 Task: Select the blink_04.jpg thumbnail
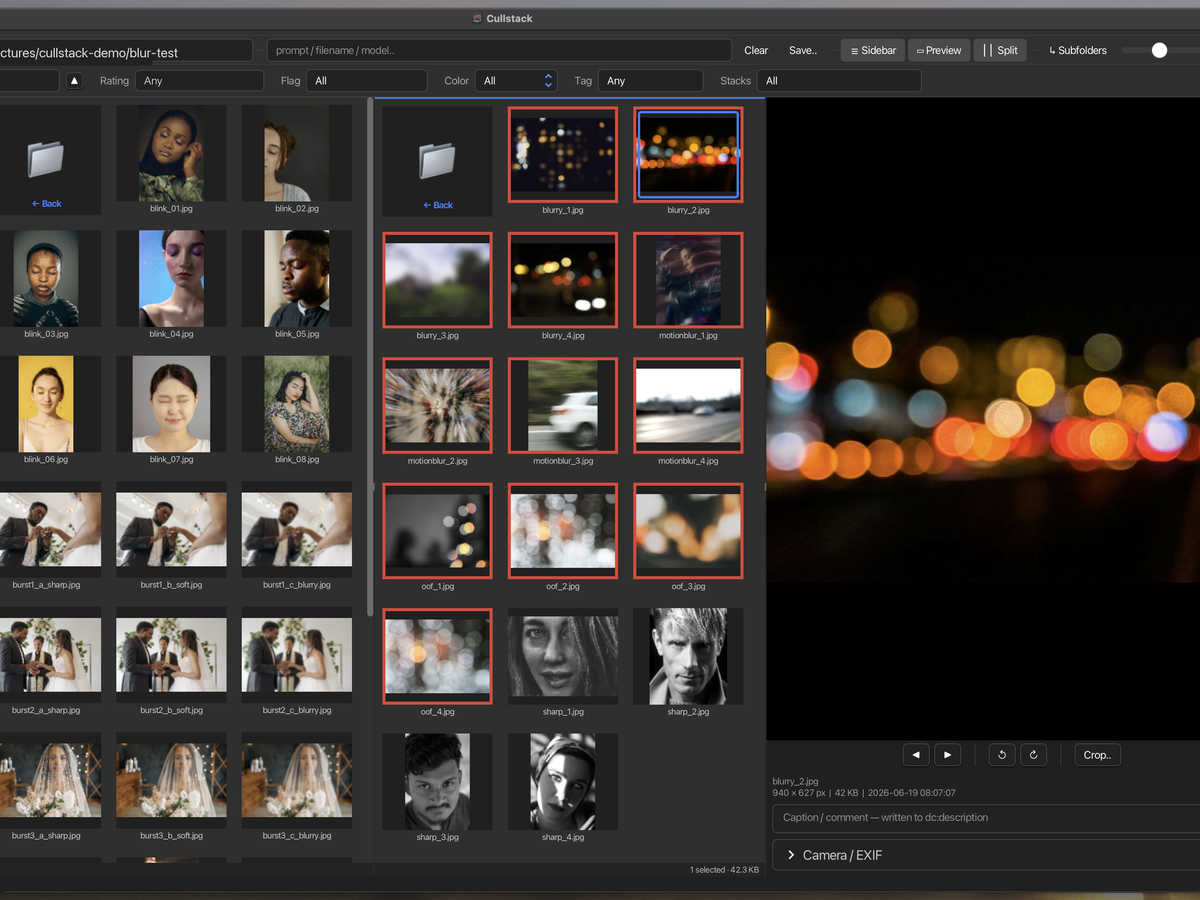point(171,278)
